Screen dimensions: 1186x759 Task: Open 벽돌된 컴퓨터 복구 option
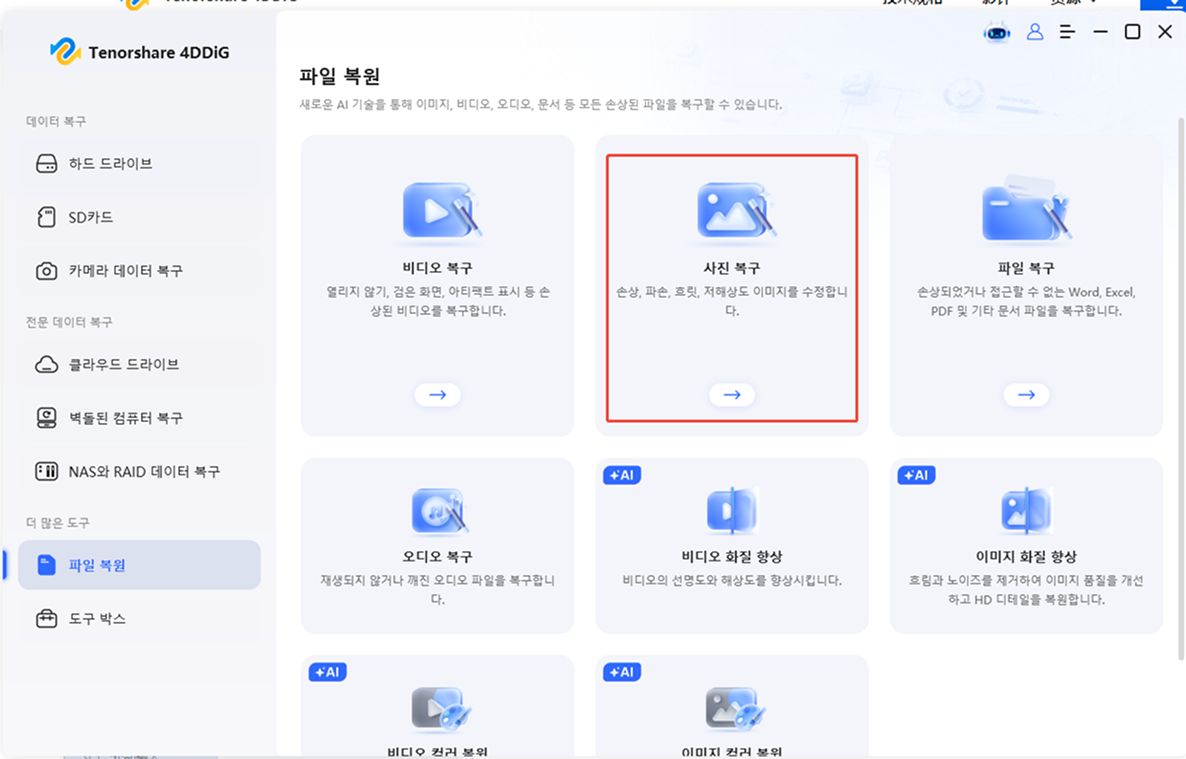coord(139,418)
